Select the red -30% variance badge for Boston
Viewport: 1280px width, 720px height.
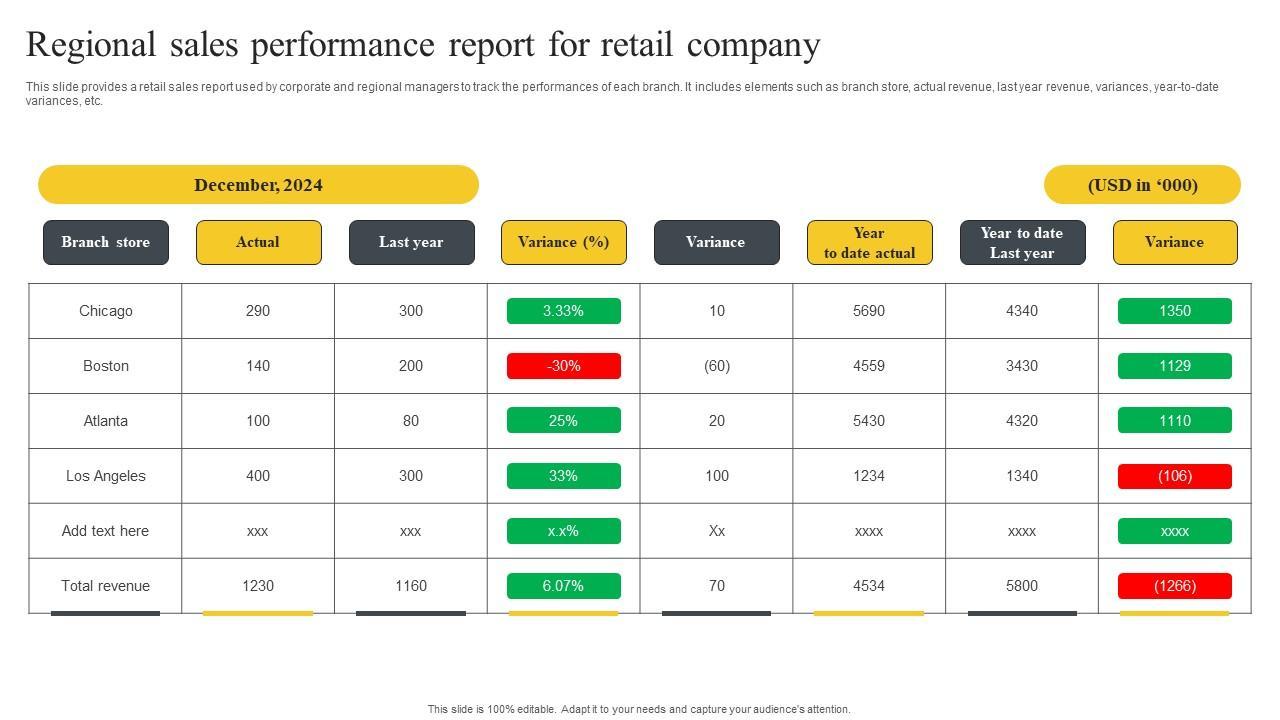pos(564,366)
